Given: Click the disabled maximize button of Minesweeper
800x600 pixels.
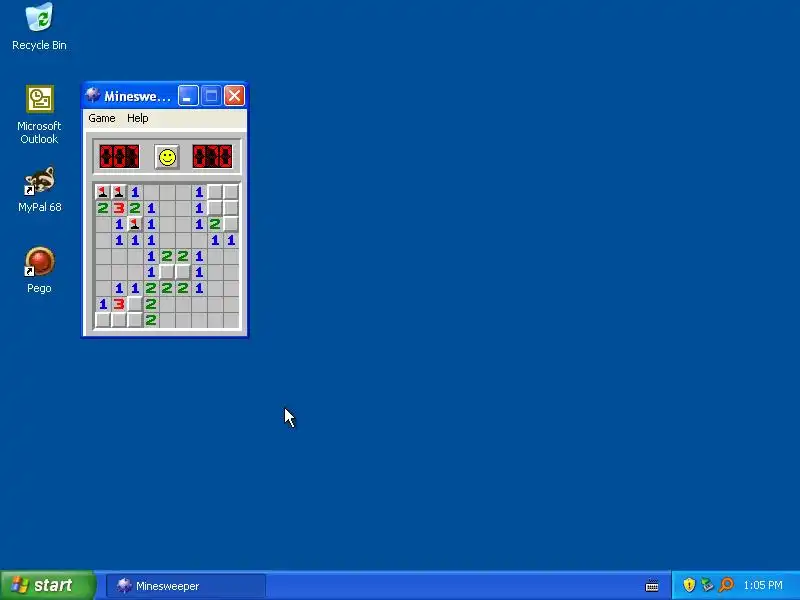Looking at the screenshot, I should coord(211,95).
